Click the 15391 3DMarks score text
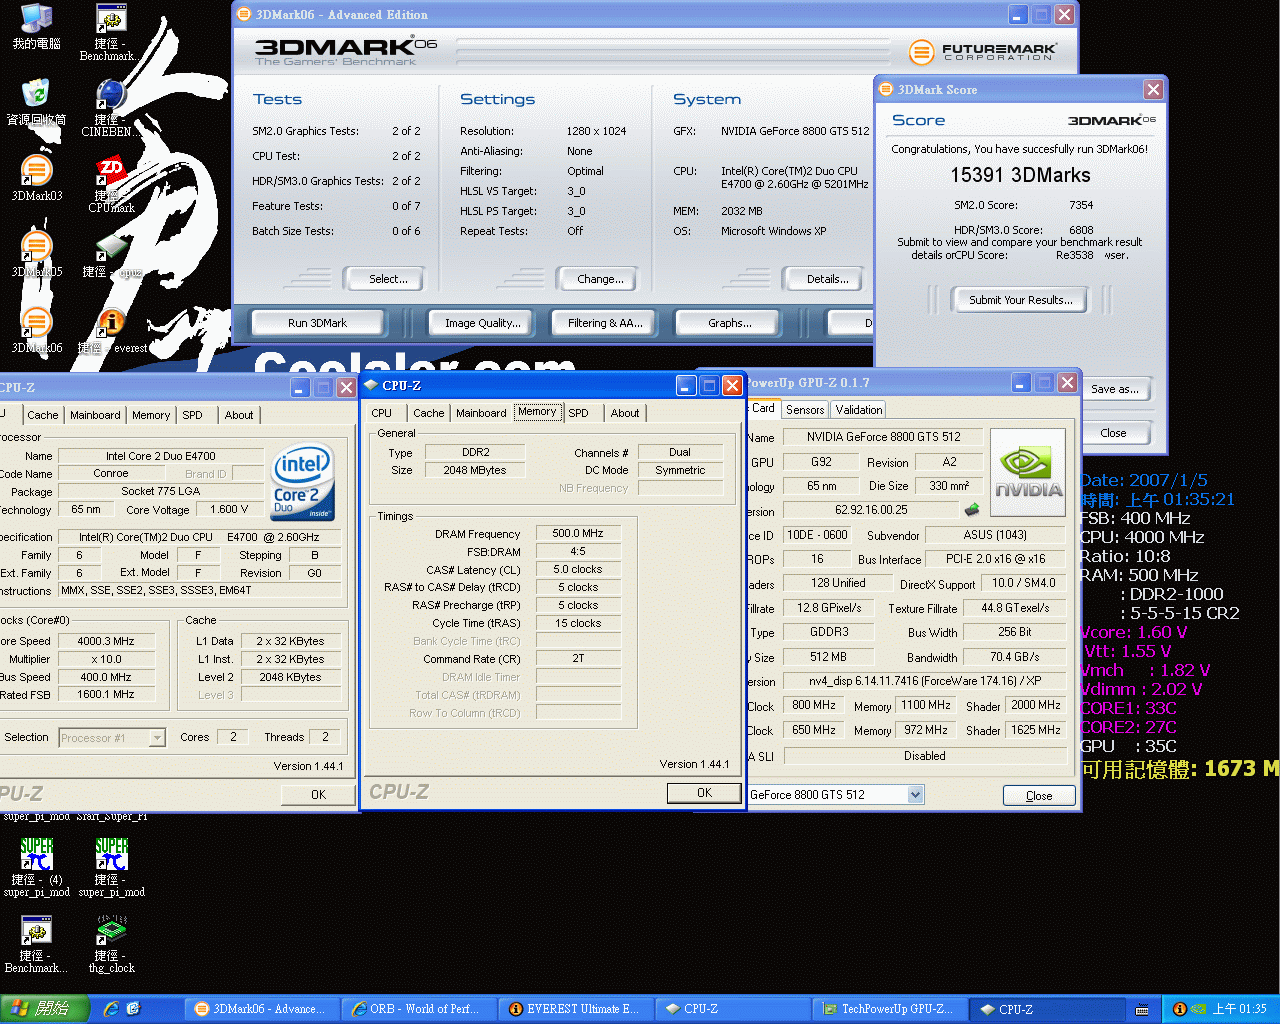 [x=1020, y=175]
